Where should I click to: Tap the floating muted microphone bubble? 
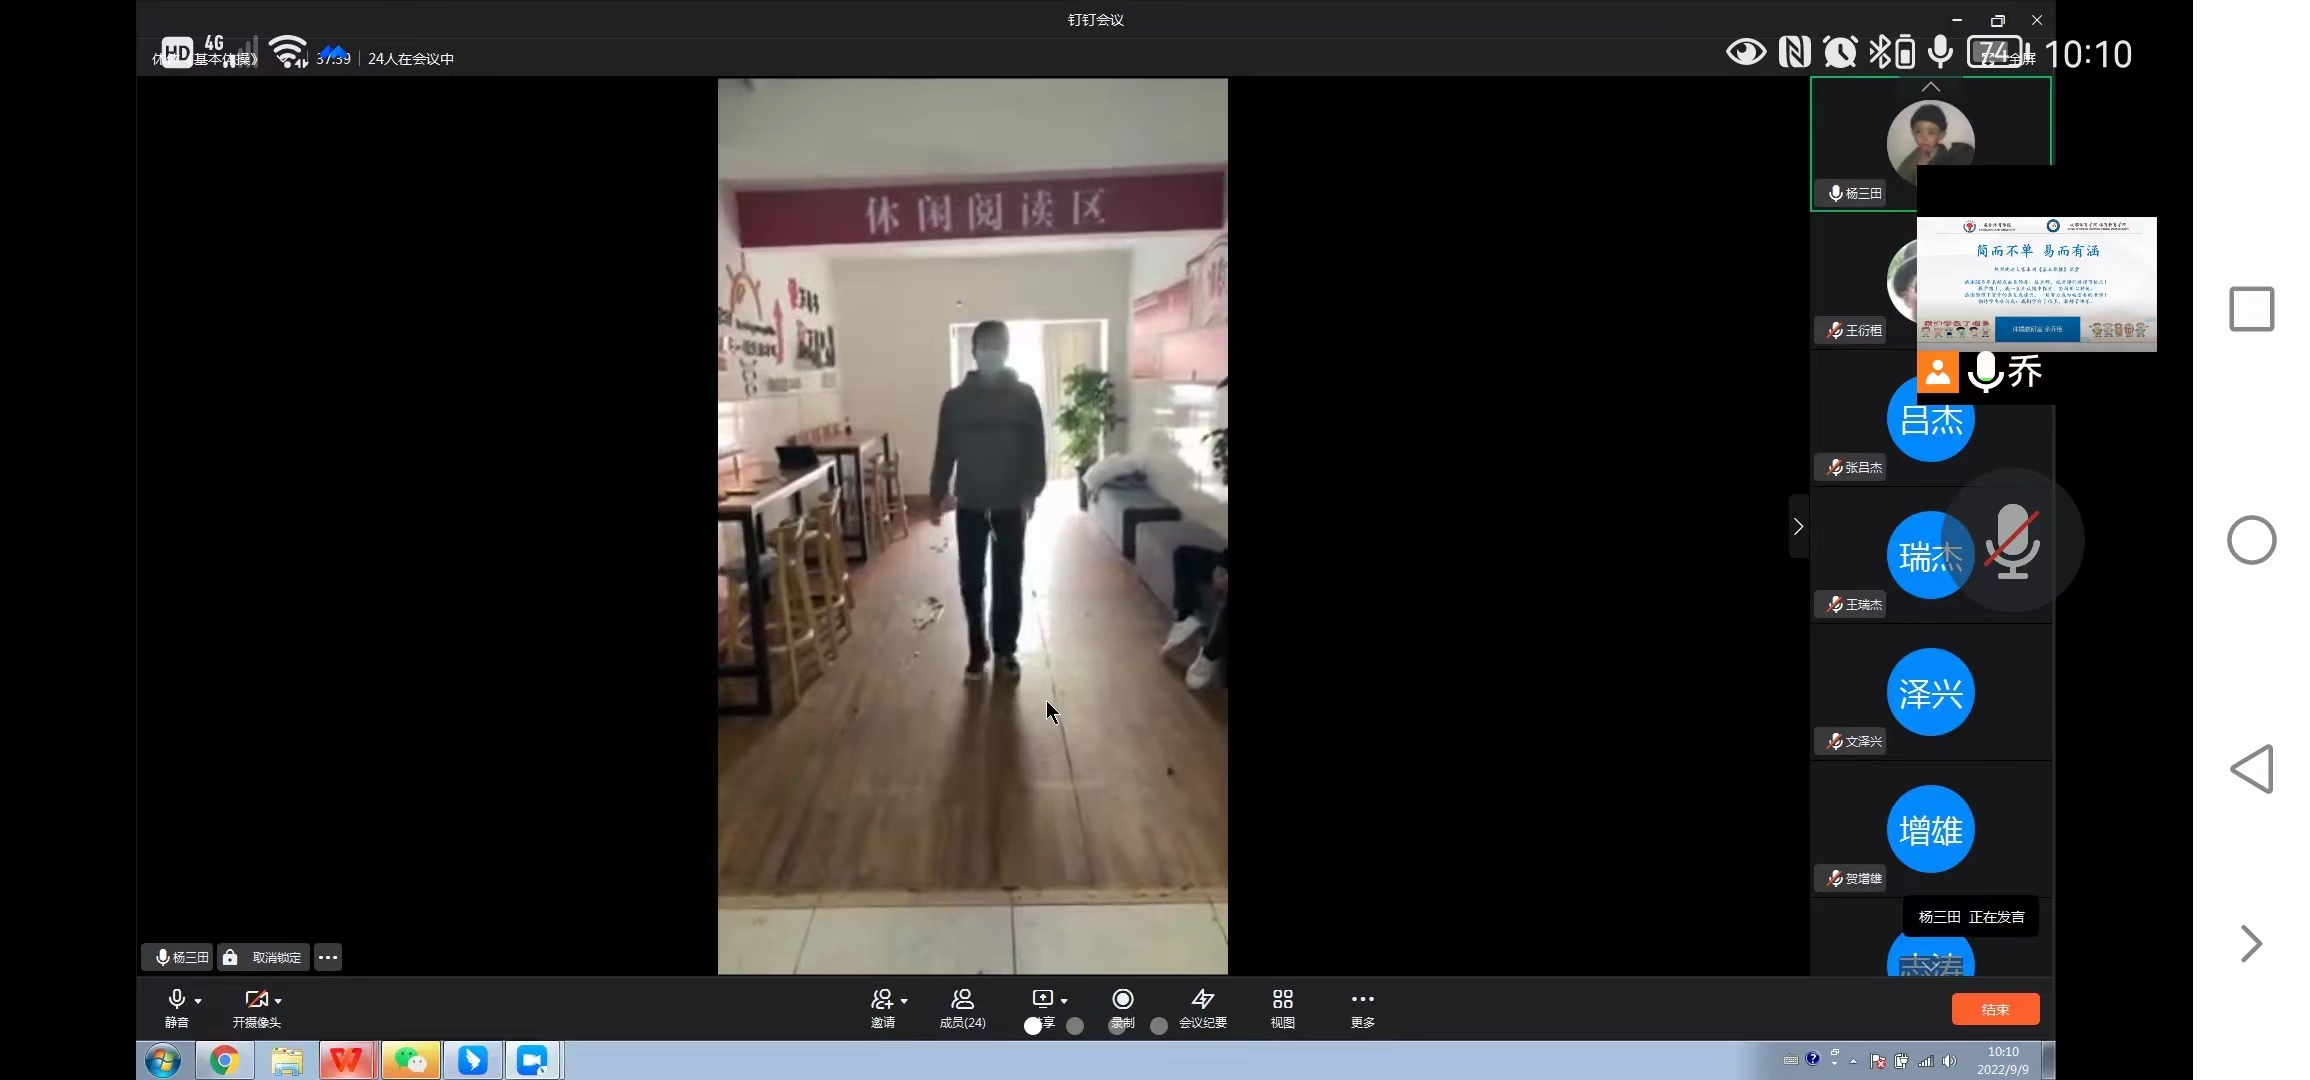point(2012,540)
